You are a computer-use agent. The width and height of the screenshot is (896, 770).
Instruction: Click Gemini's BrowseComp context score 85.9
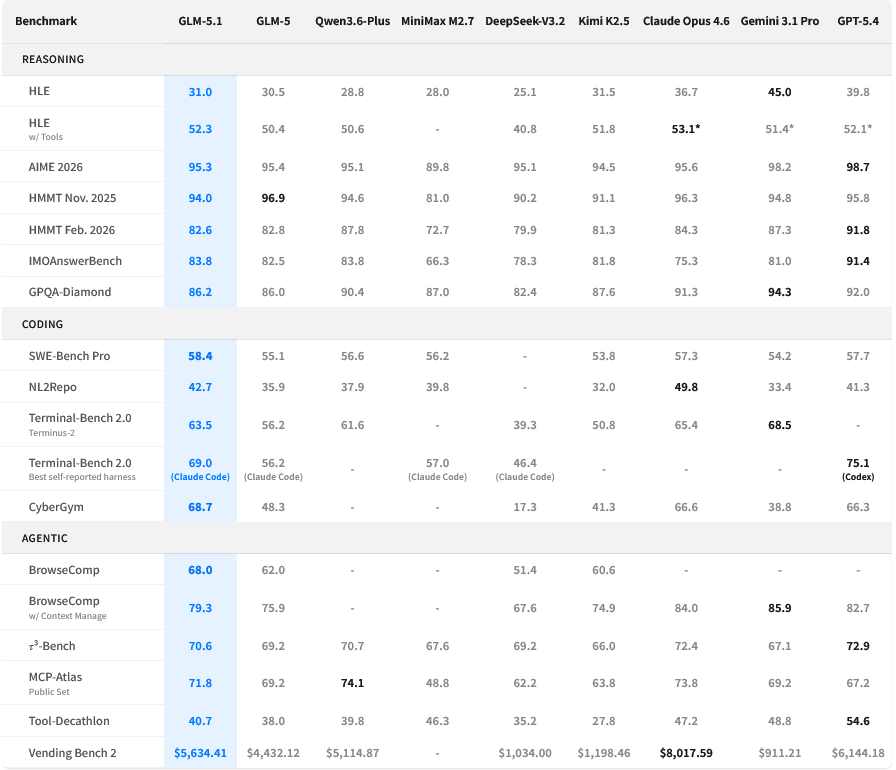pos(779,608)
